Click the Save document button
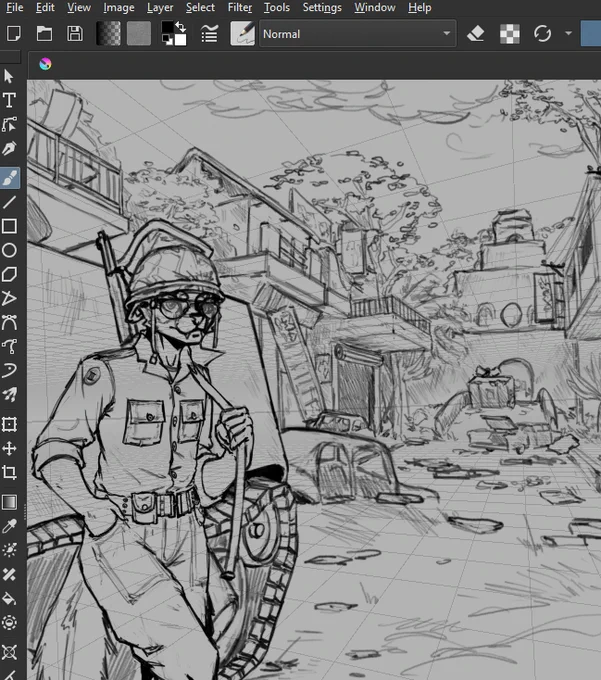Image resolution: width=601 pixels, height=680 pixels. point(75,34)
